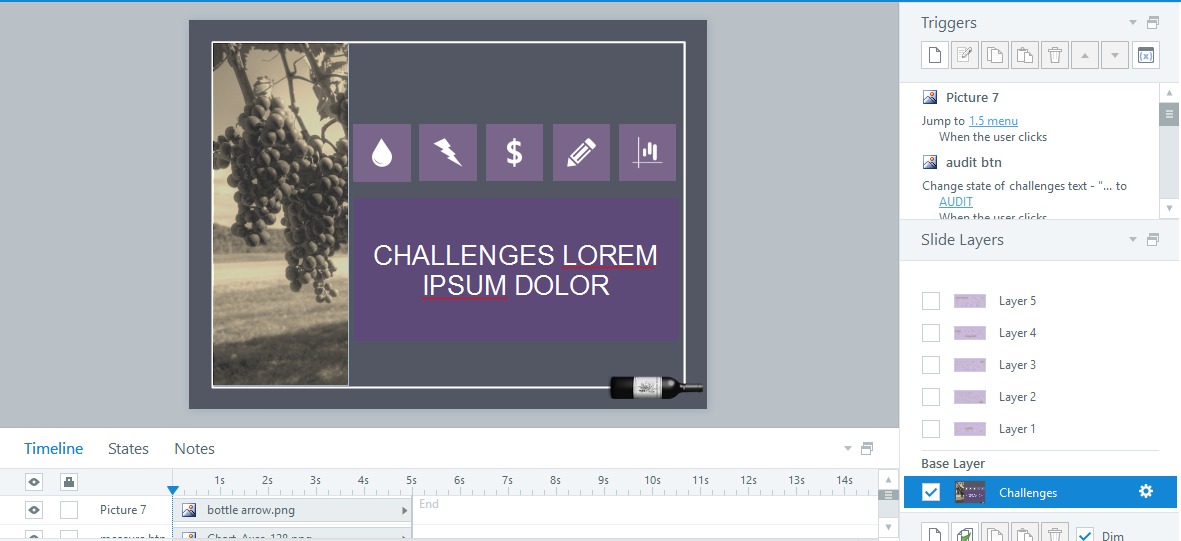Open the Manage project variables (x) button
1181x541 pixels.
pyautogui.click(x=1145, y=55)
